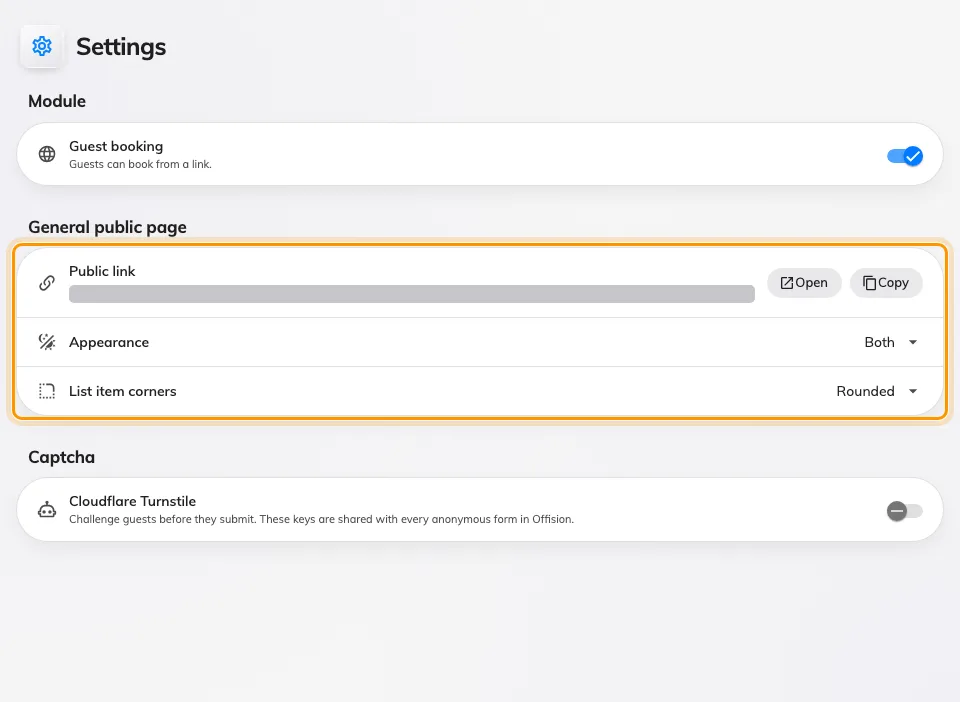Click the Cloudflare Turnstile label
Viewport: 960px width, 702px height.
click(132, 501)
